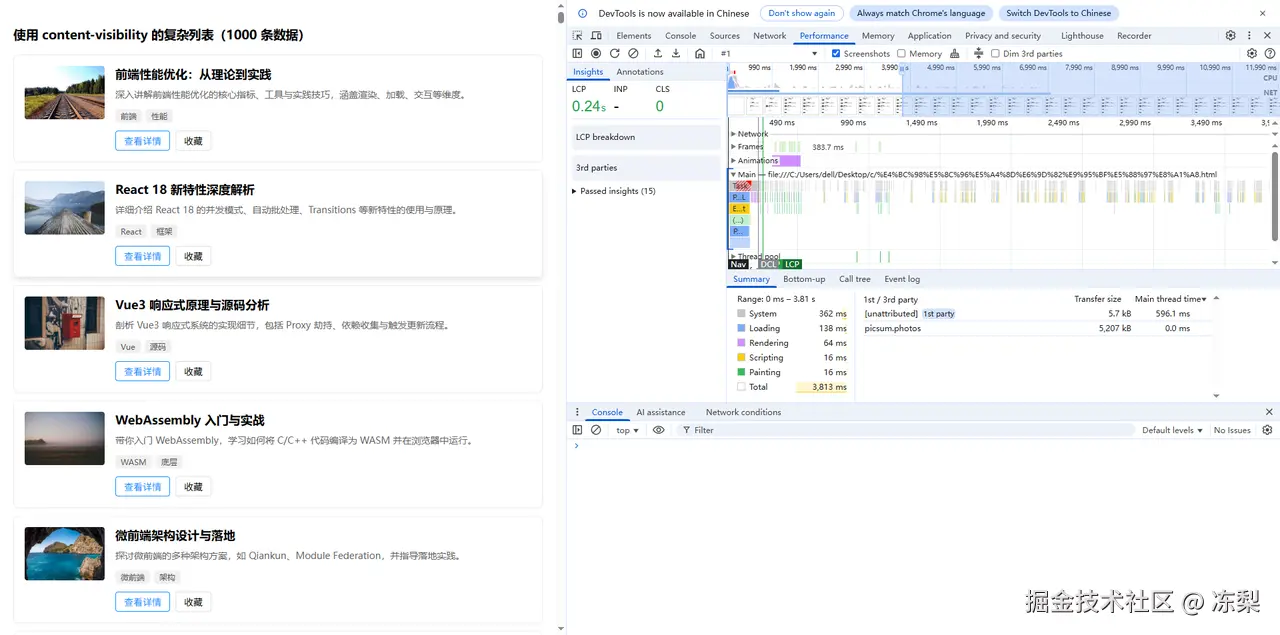Open the AI assistance drawer tab
The width and height of the screenshot is (1280, 635).
[x=661, y=412]
